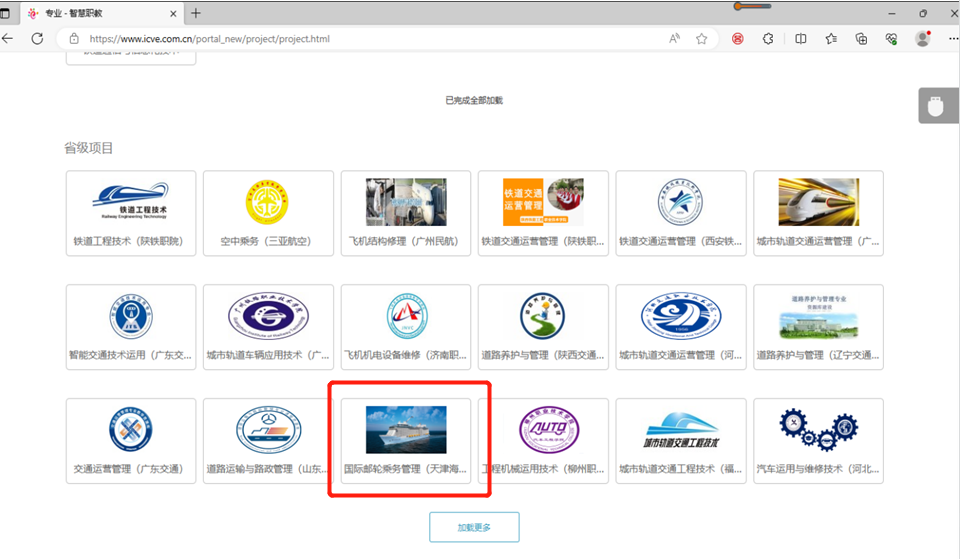This screenshot has width=960, height=559.
Task: Click the browser back arrow
Action: click(x=8, y=39)
